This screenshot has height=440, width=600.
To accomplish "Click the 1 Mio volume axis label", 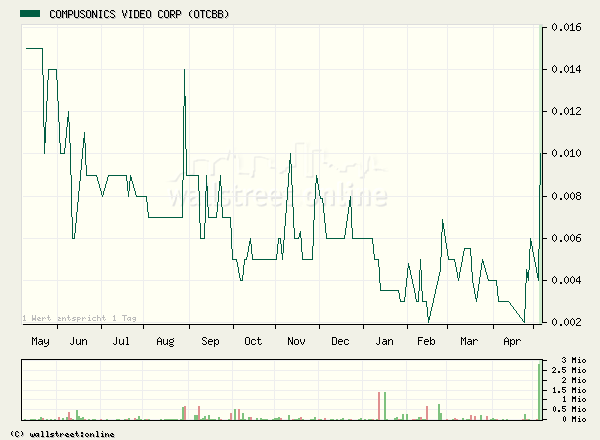I will [574, 399].
